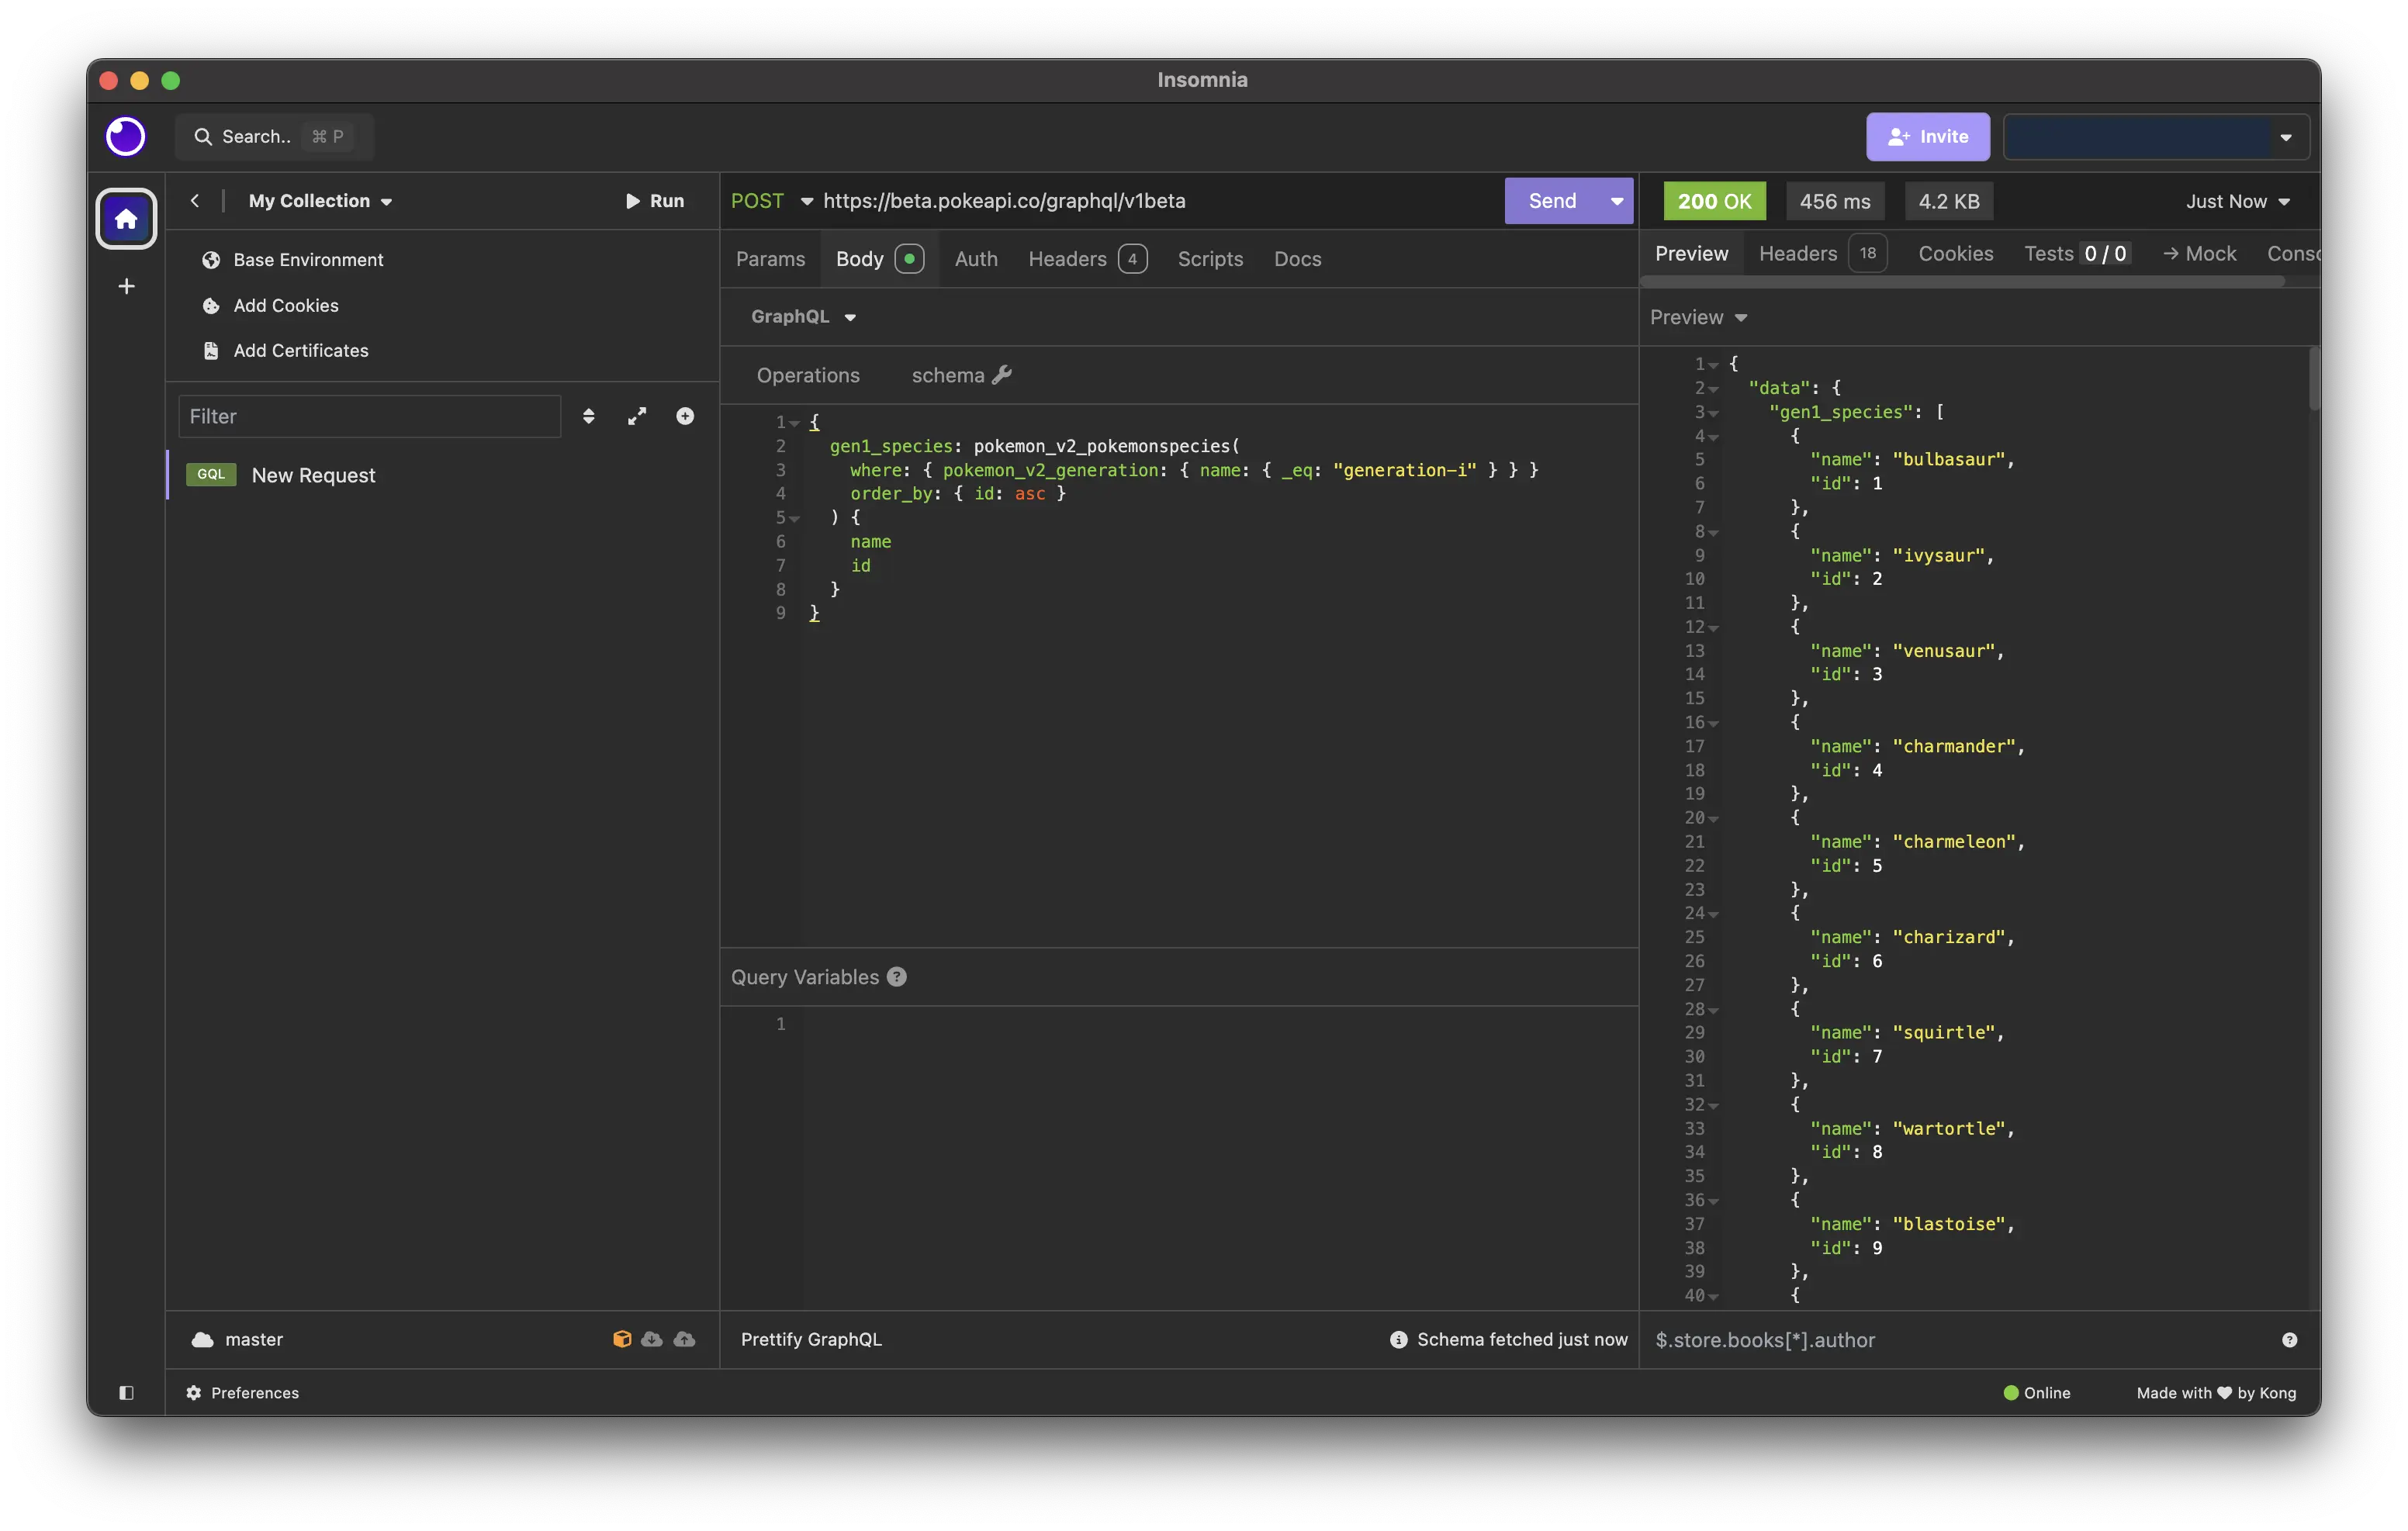Click Query Variables help icon
2408x1531 pixels.
click(x=897, y=977)
